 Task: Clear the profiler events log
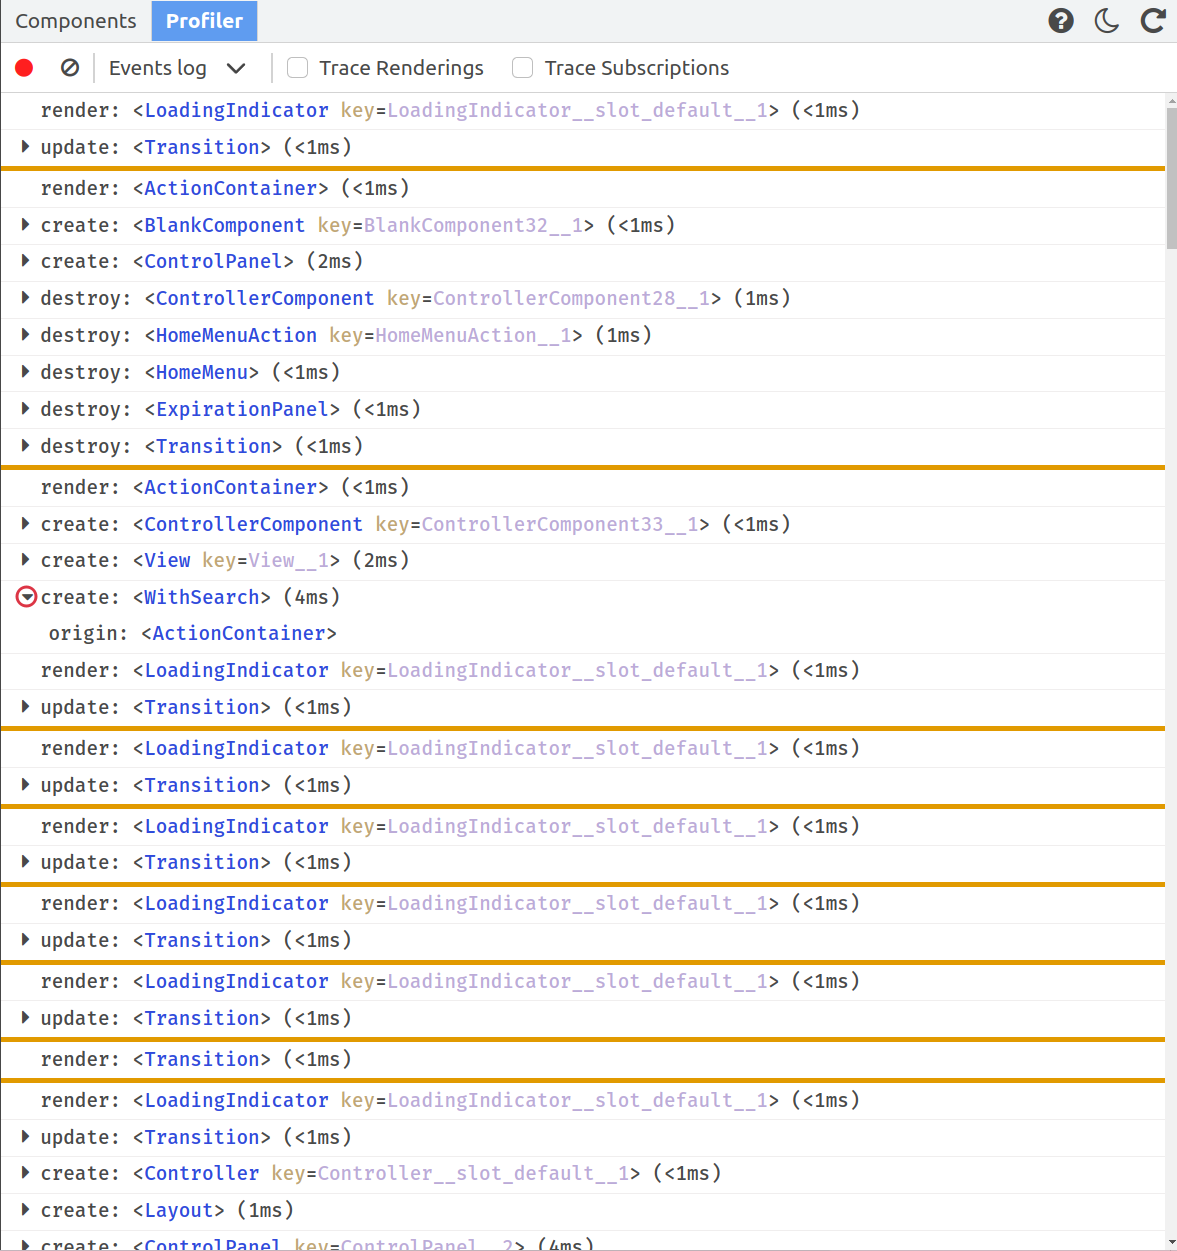click(x=70, y=68)
